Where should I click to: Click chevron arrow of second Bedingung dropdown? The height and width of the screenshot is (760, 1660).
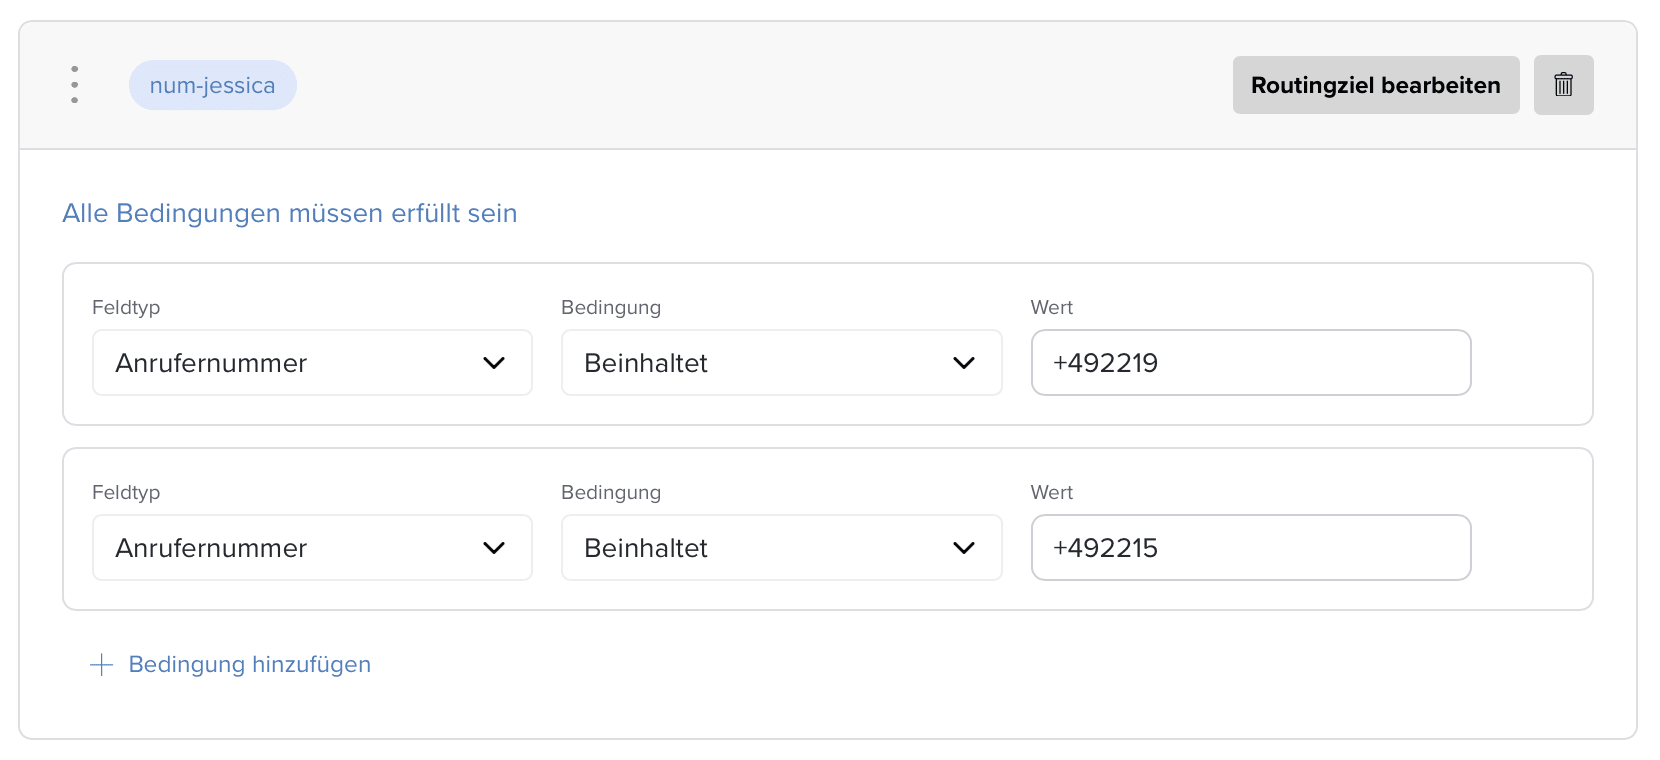pyautogui.click(x=964, y=548)
